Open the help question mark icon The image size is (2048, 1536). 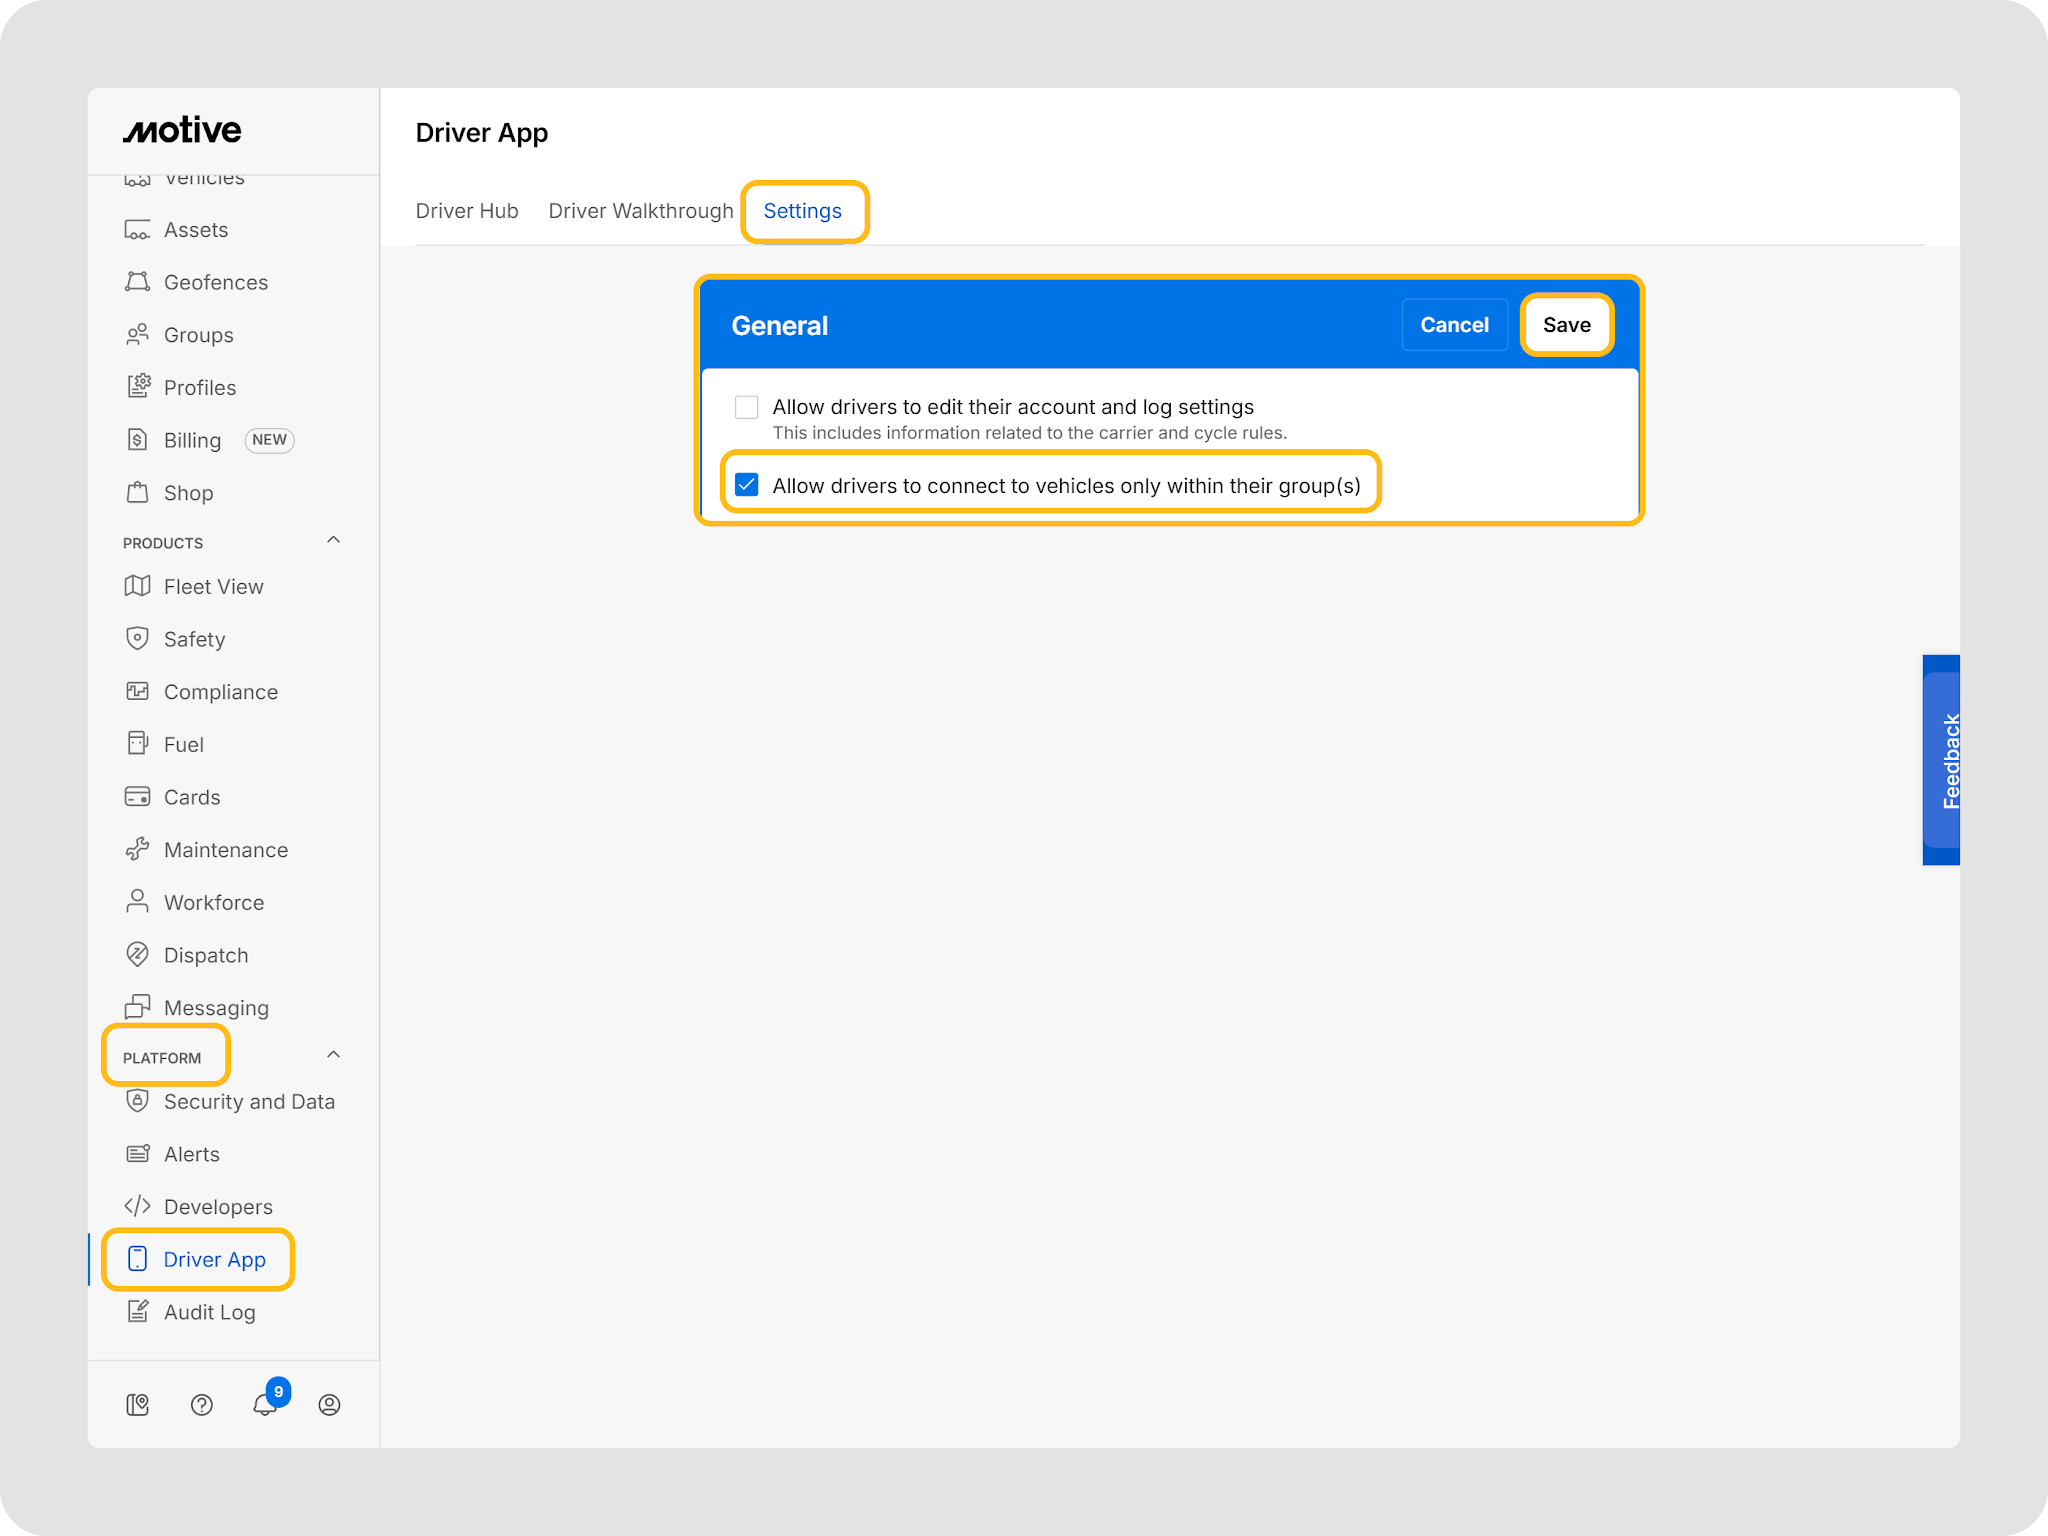201,1405
